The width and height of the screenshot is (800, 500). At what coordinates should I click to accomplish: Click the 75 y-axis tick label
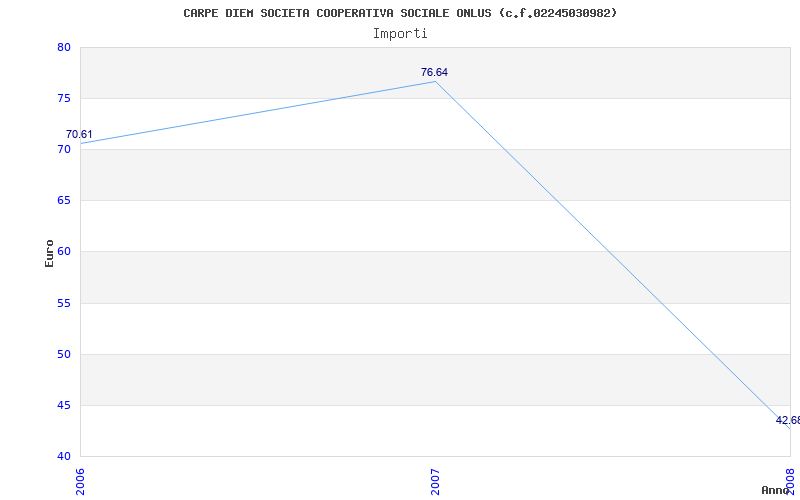point(64,98)
